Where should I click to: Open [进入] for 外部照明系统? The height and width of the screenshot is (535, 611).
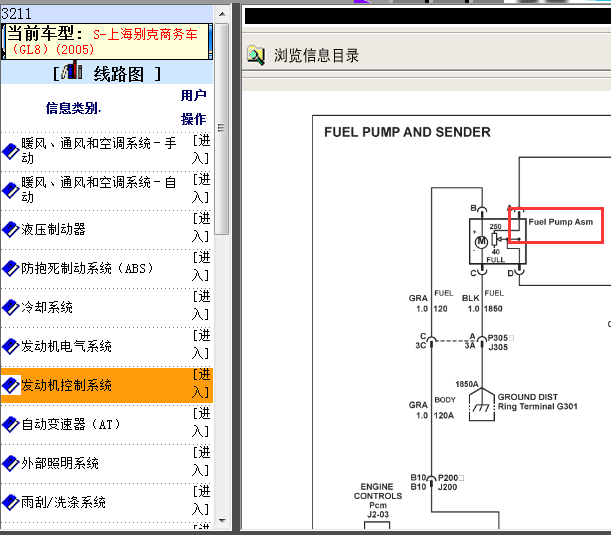[201, 461]
